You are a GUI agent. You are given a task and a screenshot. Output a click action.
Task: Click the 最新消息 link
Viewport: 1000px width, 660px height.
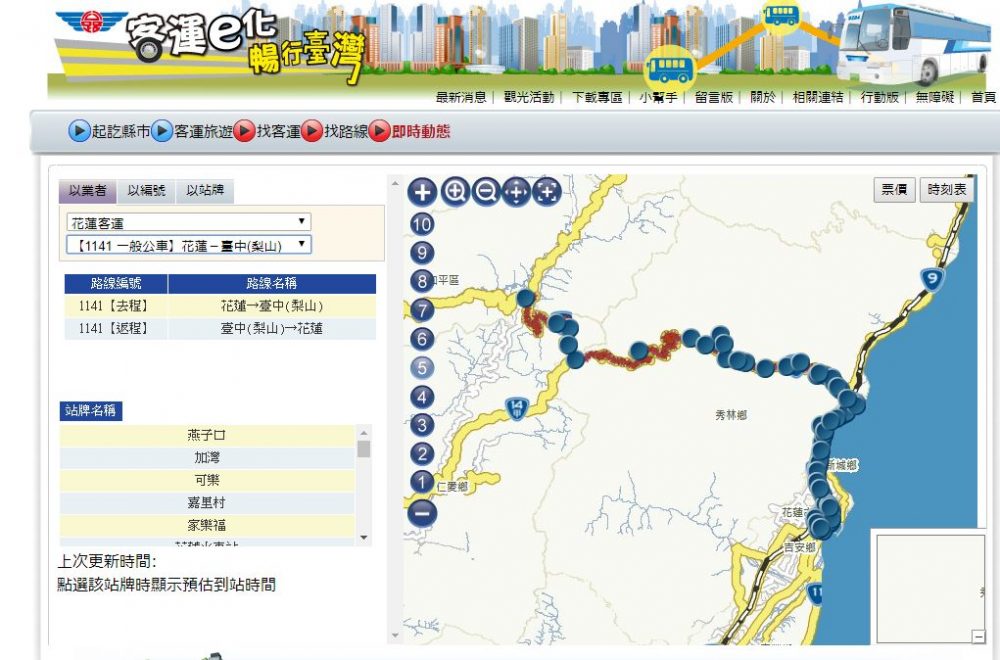461,97
